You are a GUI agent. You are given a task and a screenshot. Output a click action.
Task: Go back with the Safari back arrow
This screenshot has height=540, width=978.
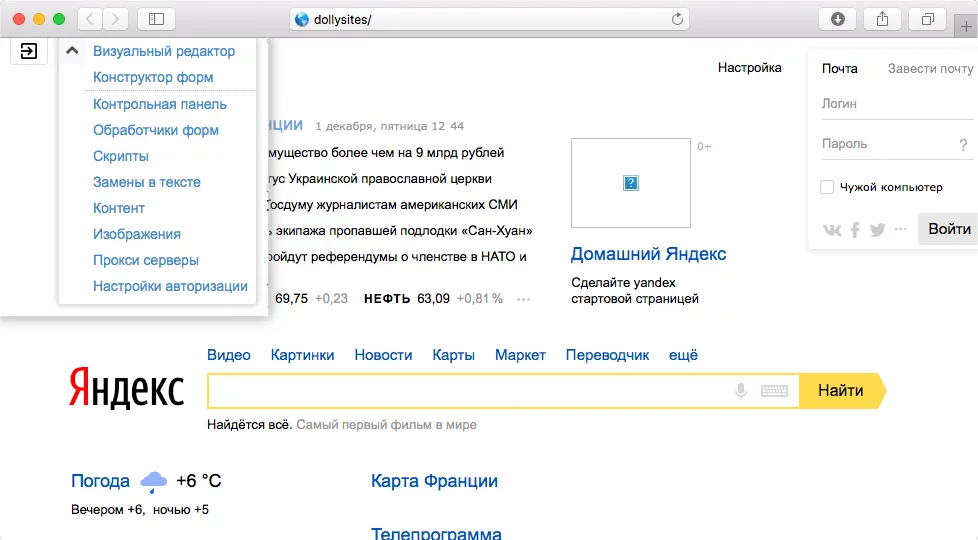[90, 19]
